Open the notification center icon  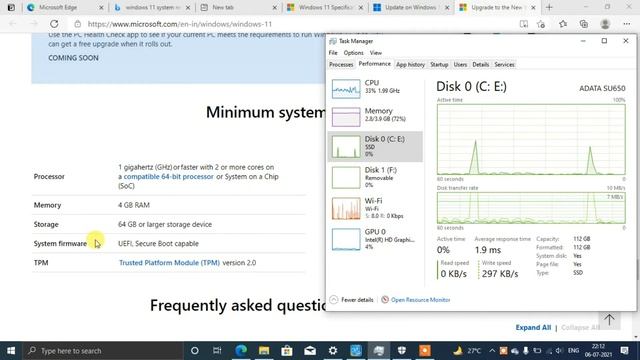(624, 351)
